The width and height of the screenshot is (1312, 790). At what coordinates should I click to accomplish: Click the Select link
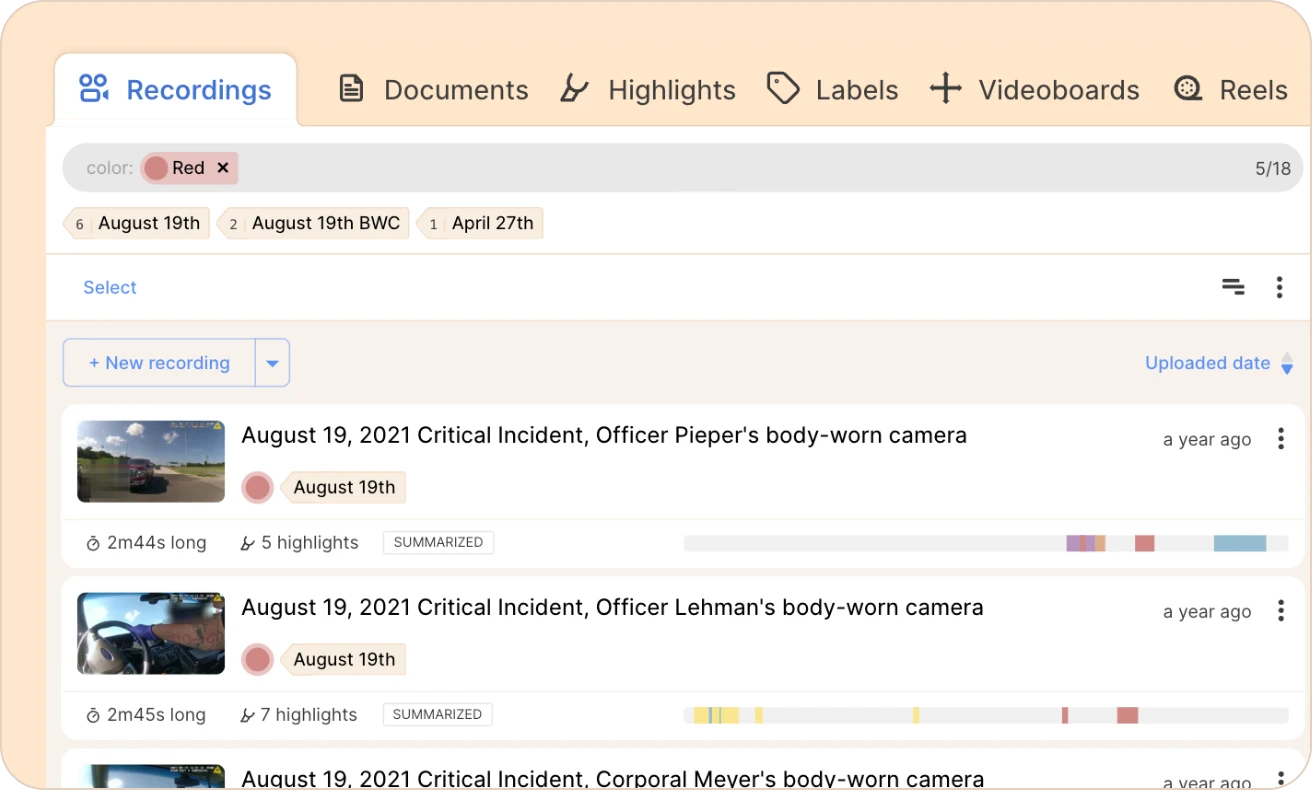pyautogui.click(x=110, y=288)
